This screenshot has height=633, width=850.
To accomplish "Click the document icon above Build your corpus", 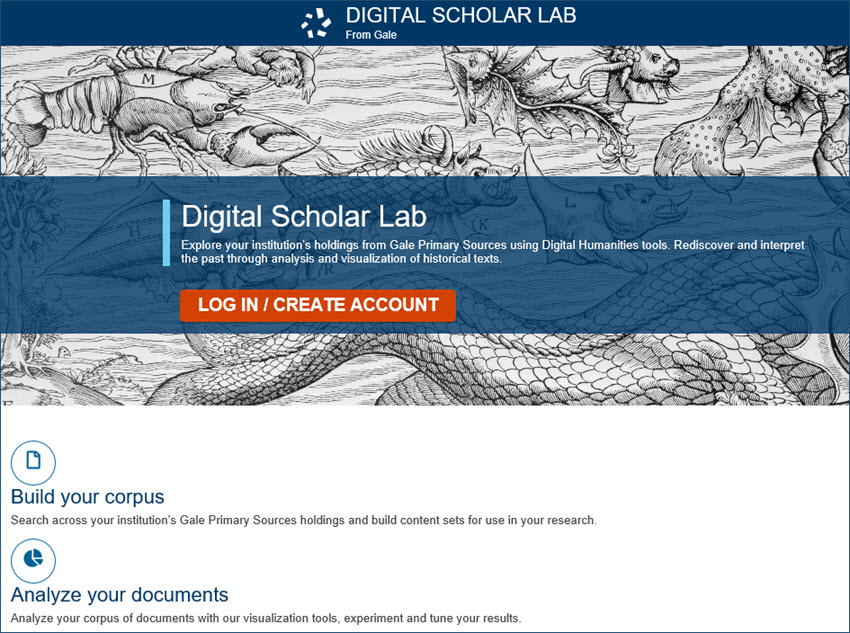I will pos(33,462).
